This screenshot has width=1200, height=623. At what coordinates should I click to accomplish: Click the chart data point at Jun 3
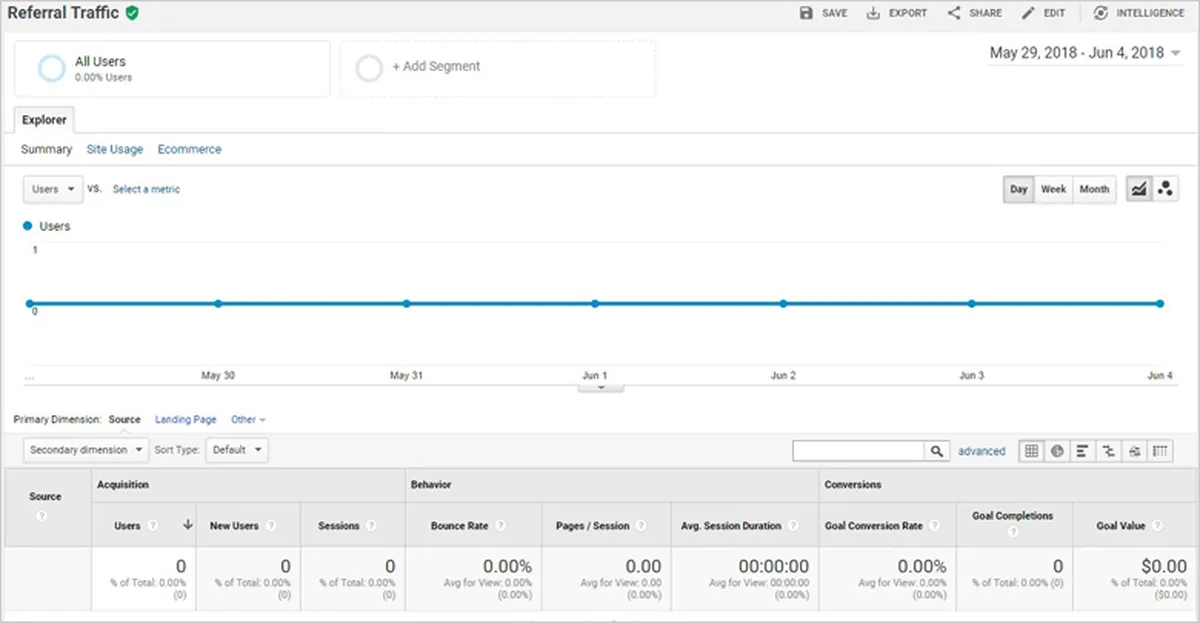click(971, 303)
